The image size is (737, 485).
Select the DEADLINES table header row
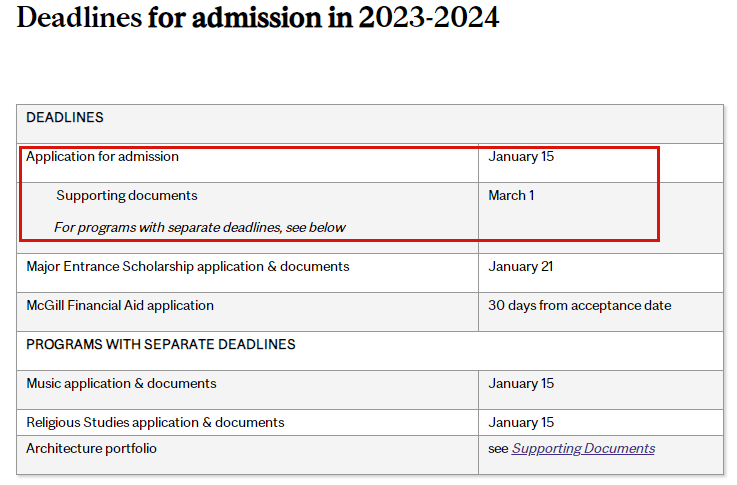click(x=65, y=118)
